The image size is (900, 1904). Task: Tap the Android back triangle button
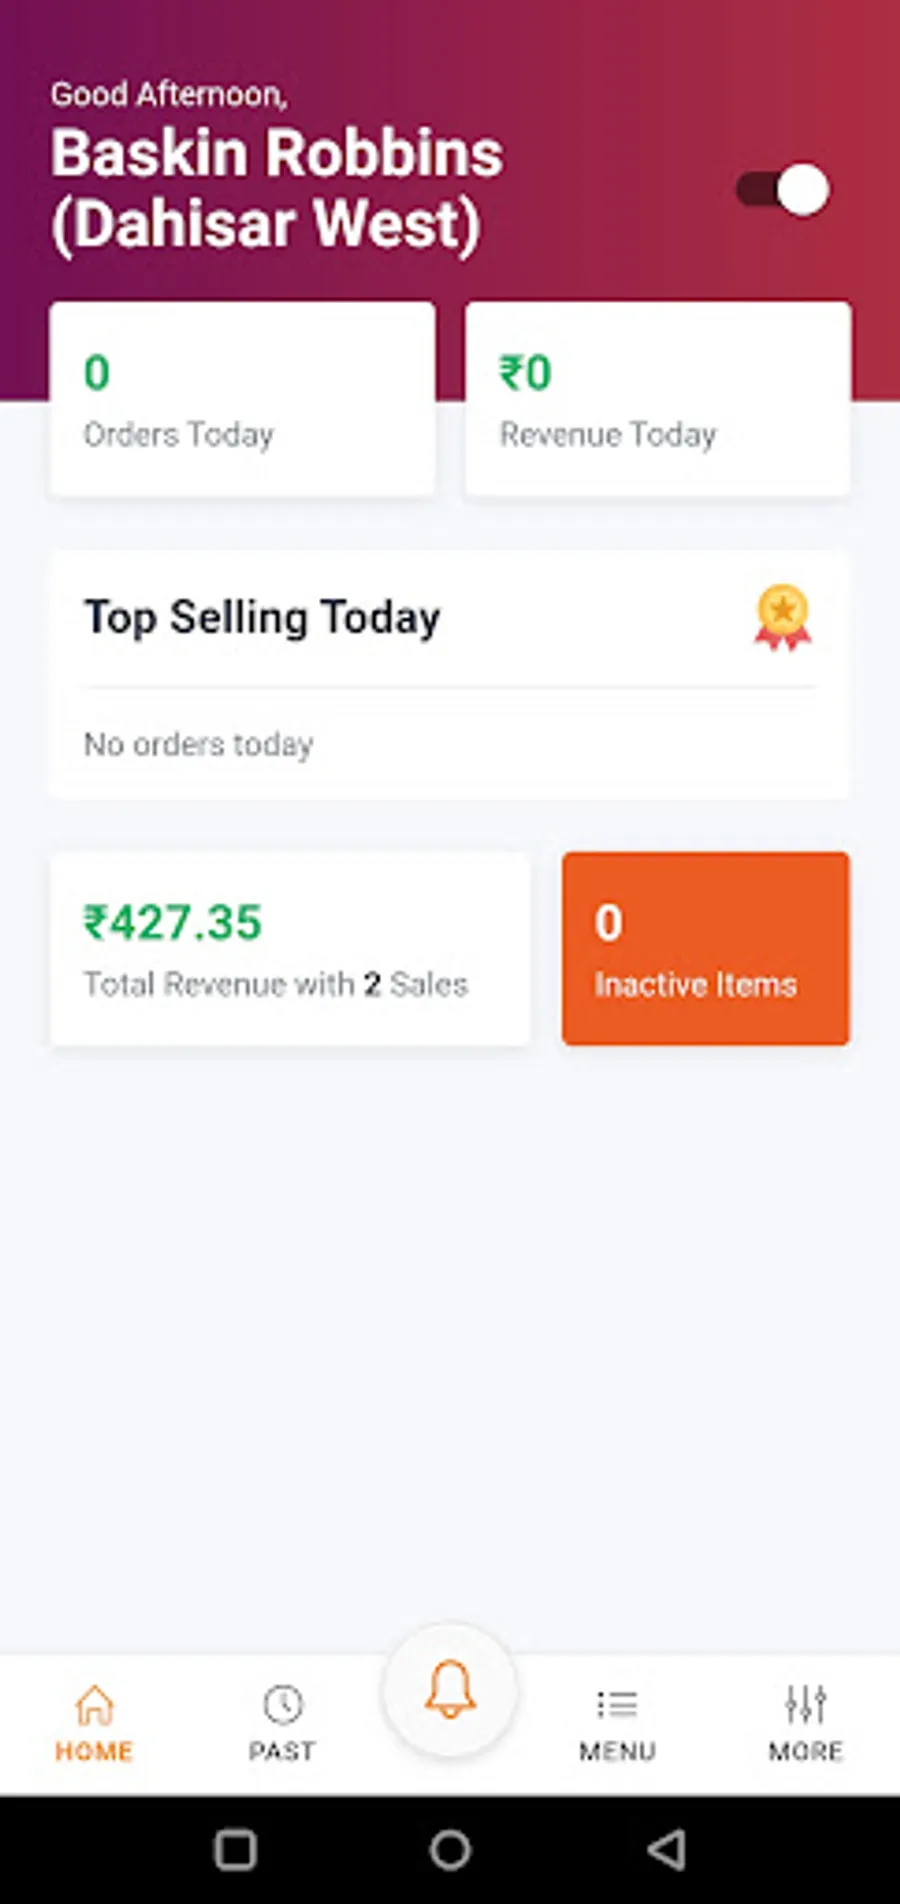pos(666,1850)
